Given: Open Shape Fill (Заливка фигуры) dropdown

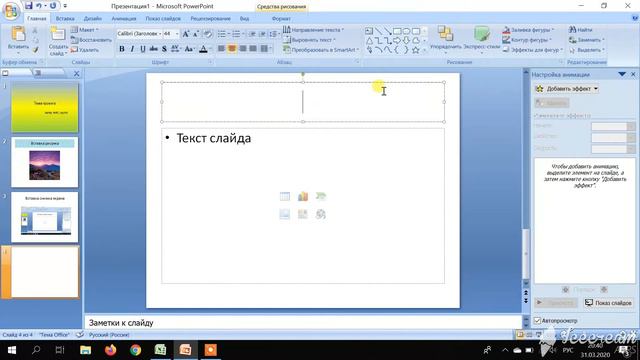Looking at the screenshot, I should pos(529,30).
